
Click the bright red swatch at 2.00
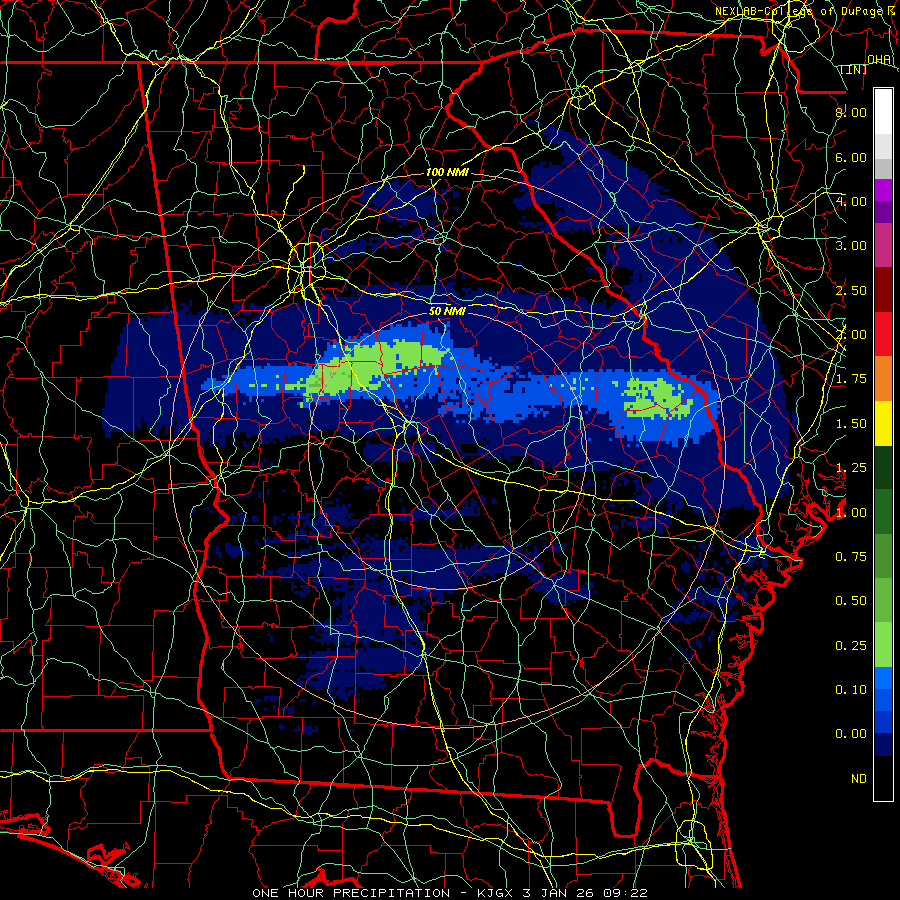pyautogui.click(x=883, y=334)
